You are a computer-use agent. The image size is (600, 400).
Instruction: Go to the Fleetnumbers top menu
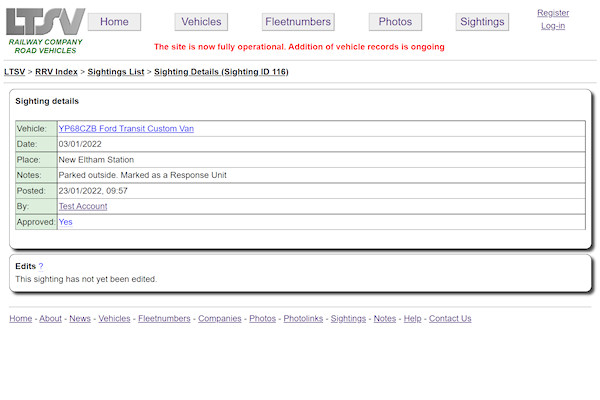click(x=298, y=22)
